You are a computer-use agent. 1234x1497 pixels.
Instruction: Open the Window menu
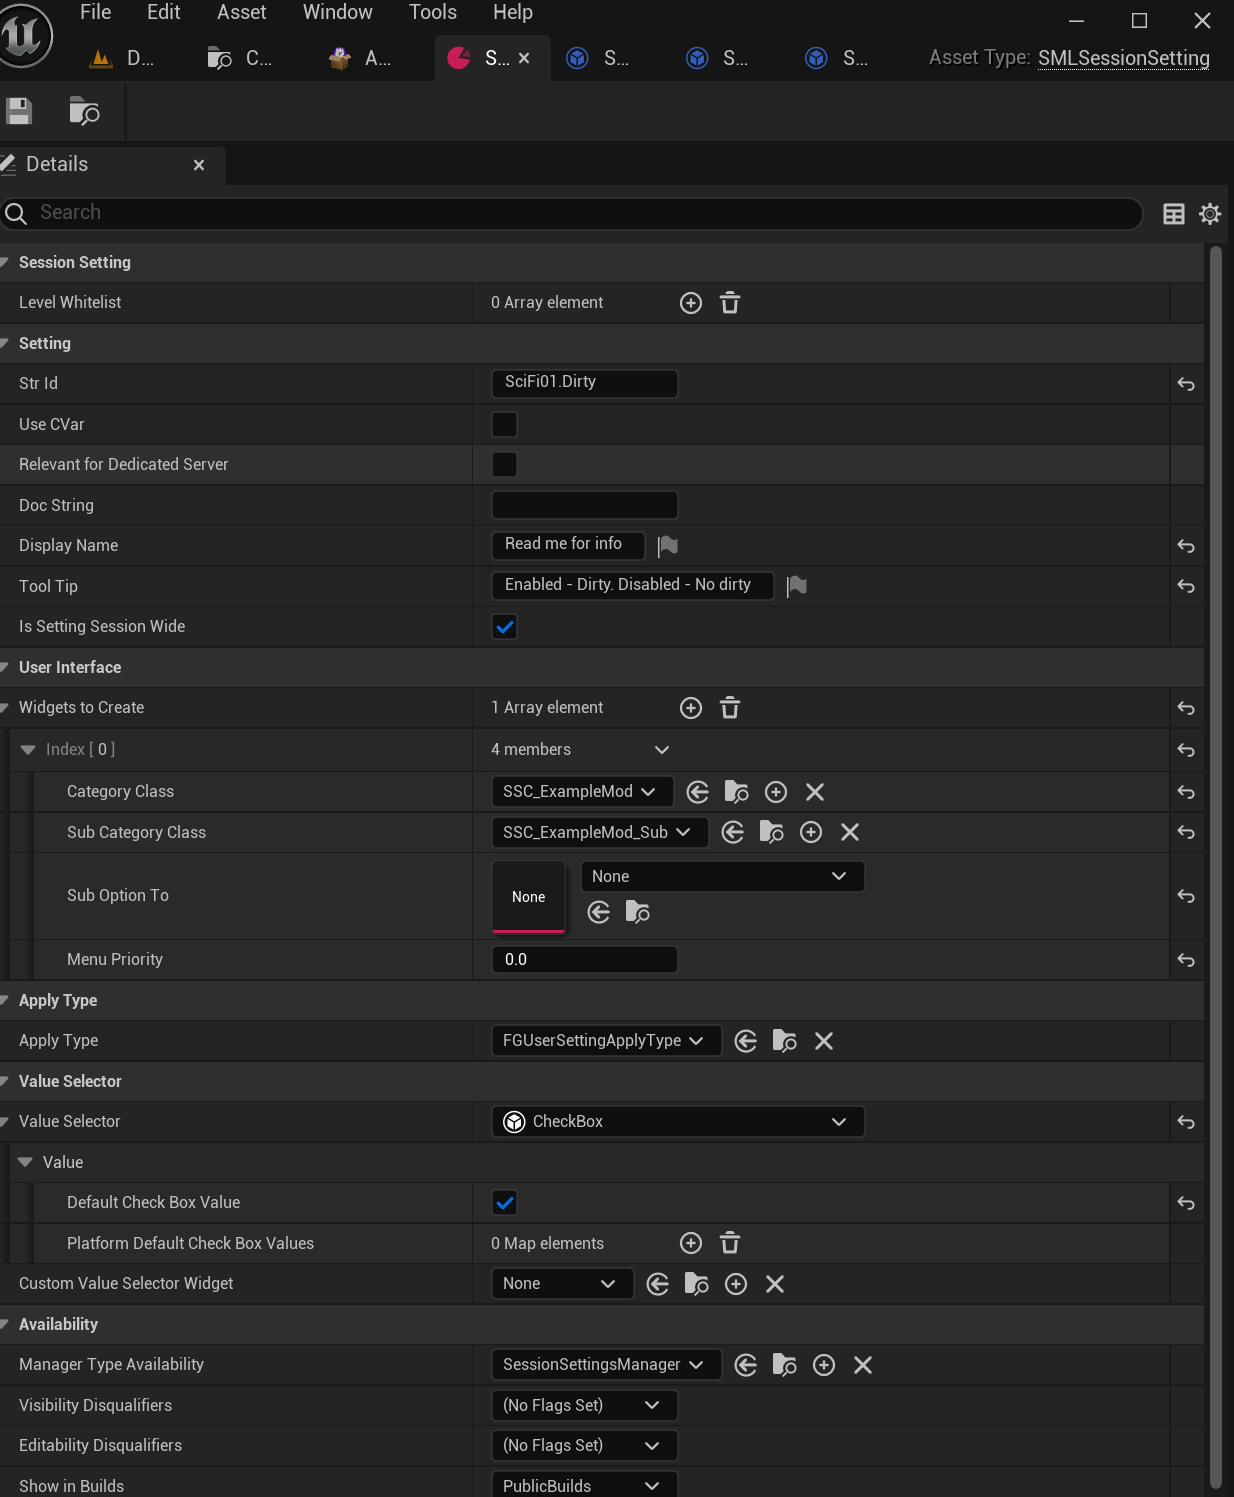(338, 12)
